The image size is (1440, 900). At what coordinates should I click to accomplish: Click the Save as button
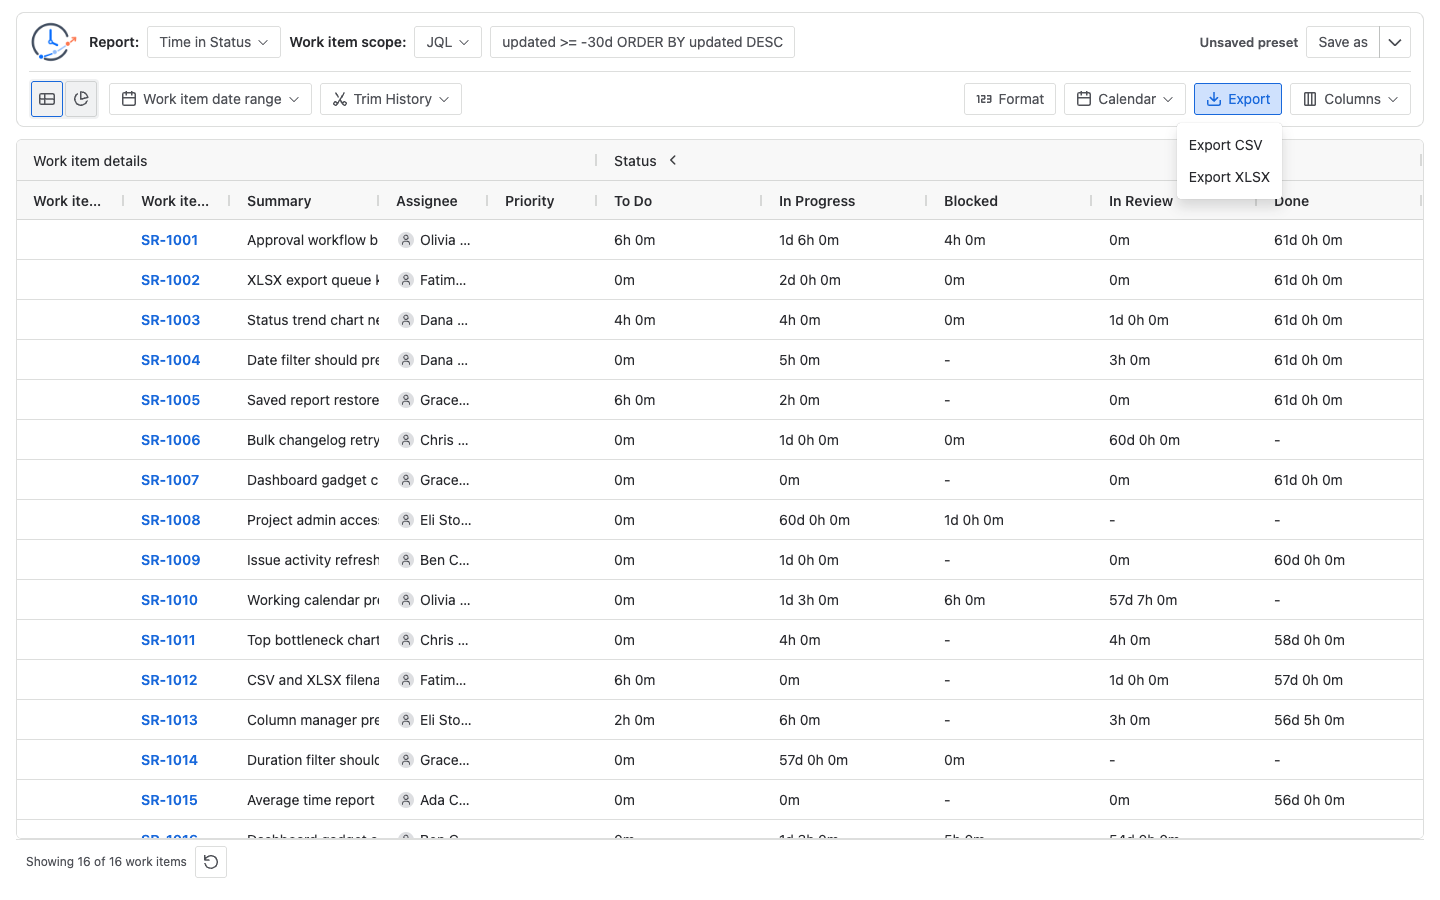(1343, 42)
